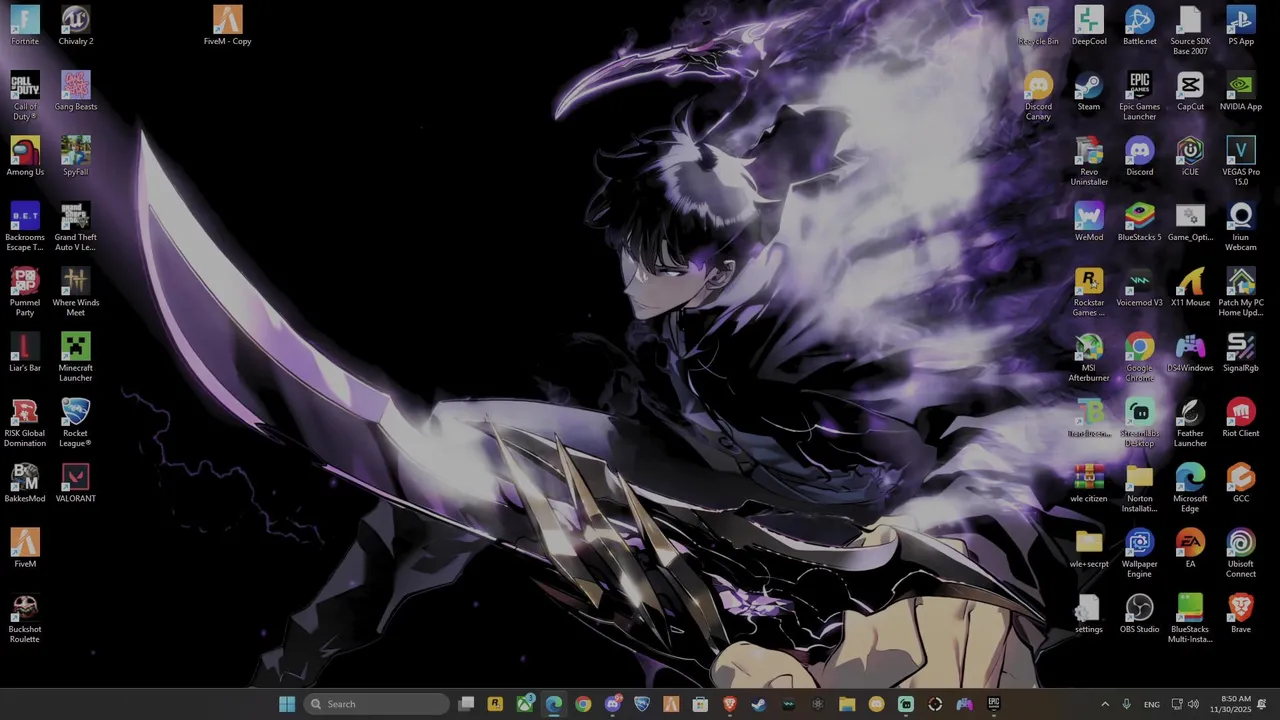The image size is (1280, 720).
Task: Launch Pummel Party shortcut
Action: tap(25, 292)
